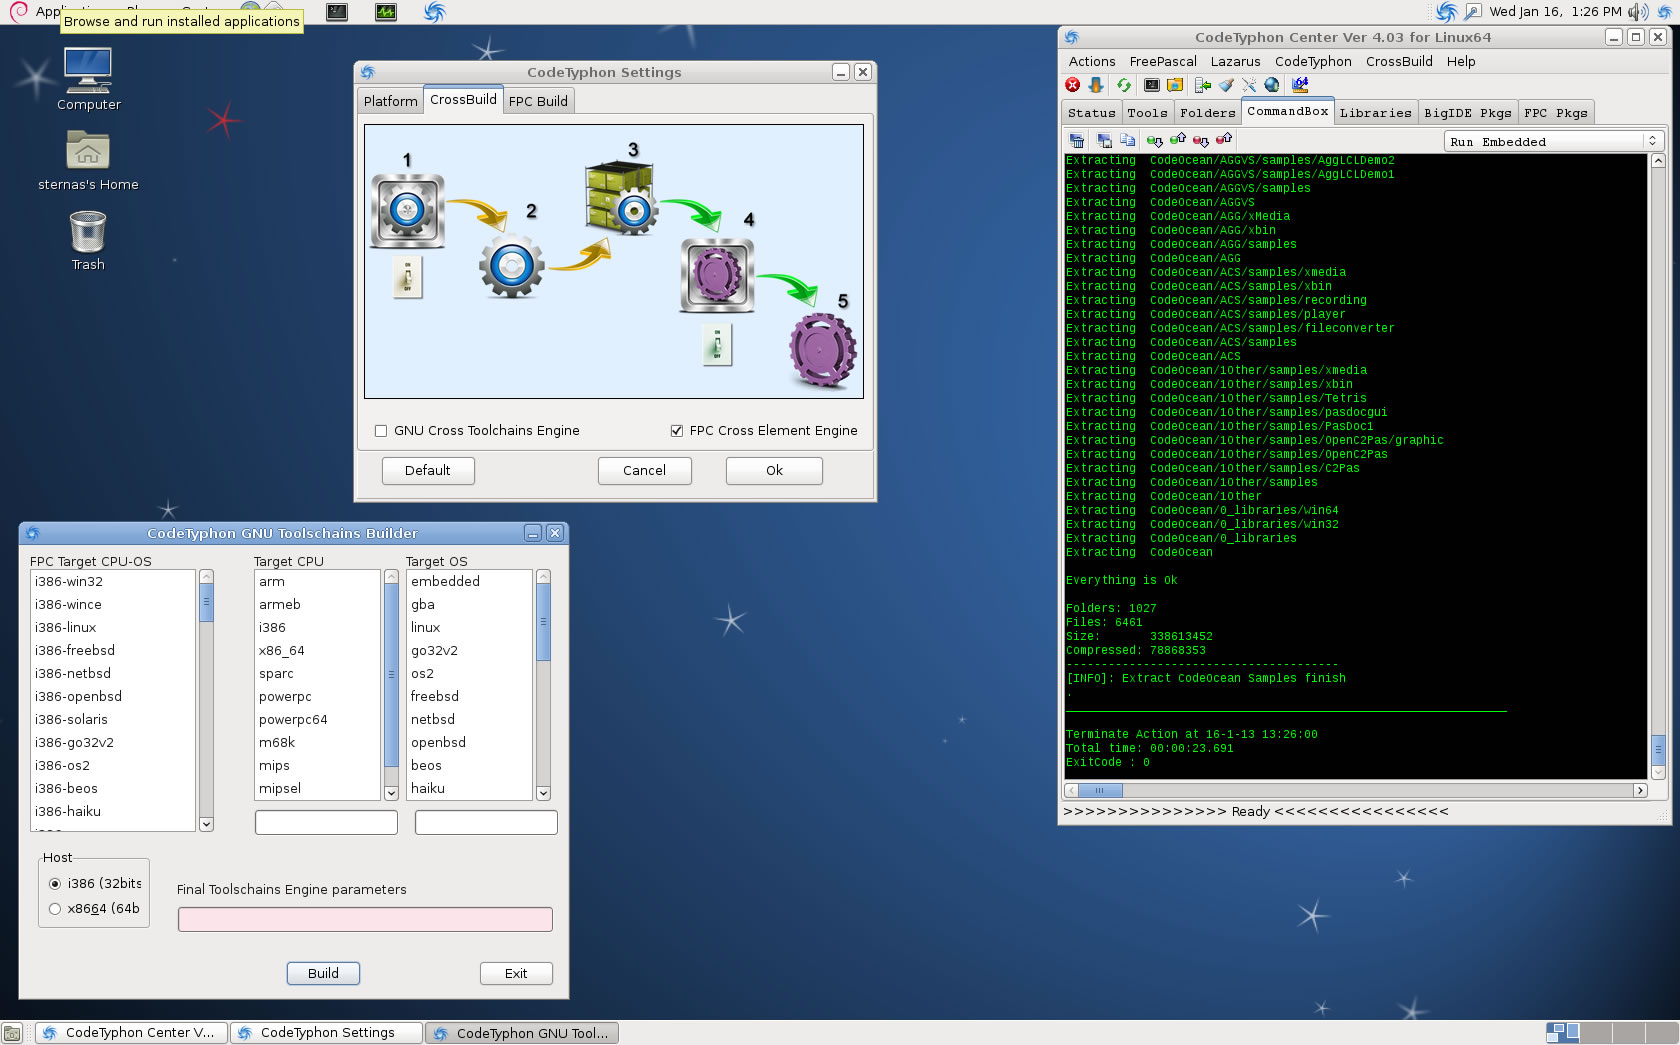The width and height of the screenshot is (1680, 1045).
Task: Click the copy documents icon in CommandBox
Action: coord(1128,141)
